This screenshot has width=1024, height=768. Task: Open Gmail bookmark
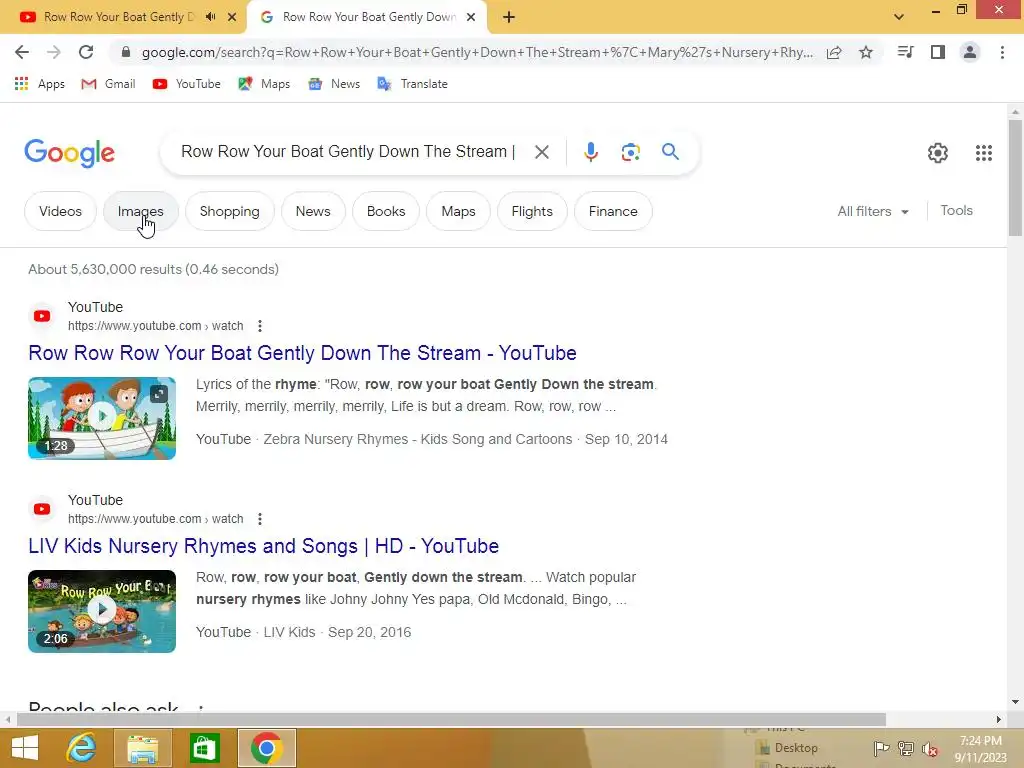click(x=108, y=84)
